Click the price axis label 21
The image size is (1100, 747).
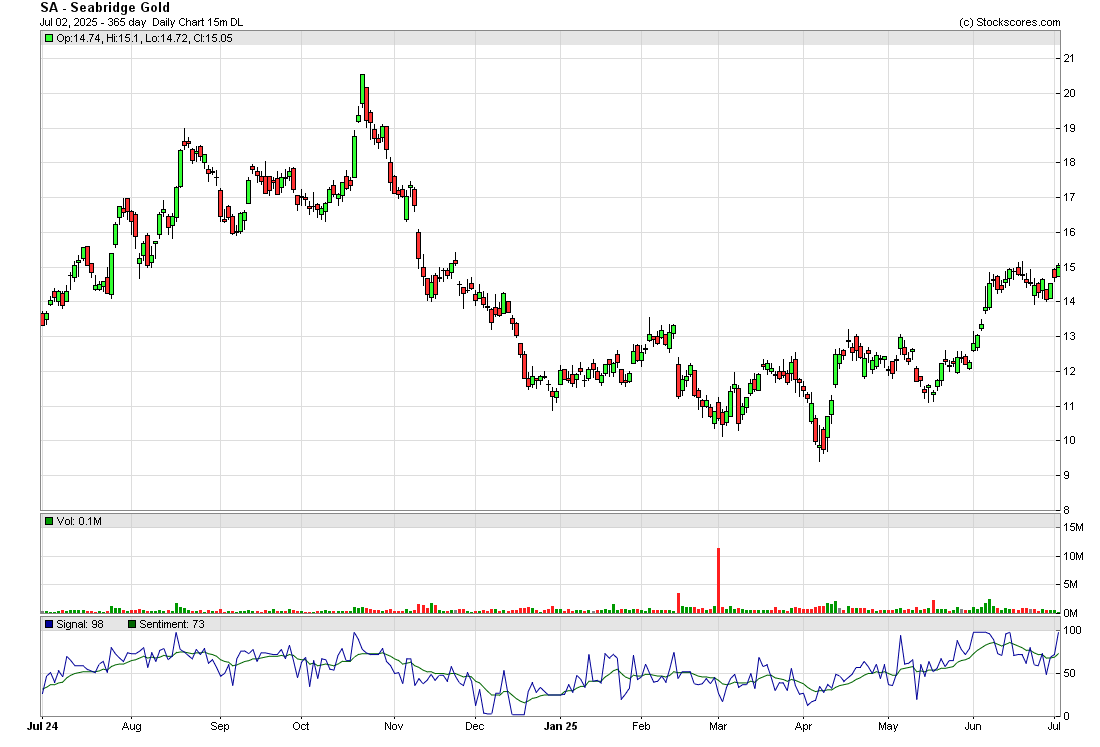1070,58
